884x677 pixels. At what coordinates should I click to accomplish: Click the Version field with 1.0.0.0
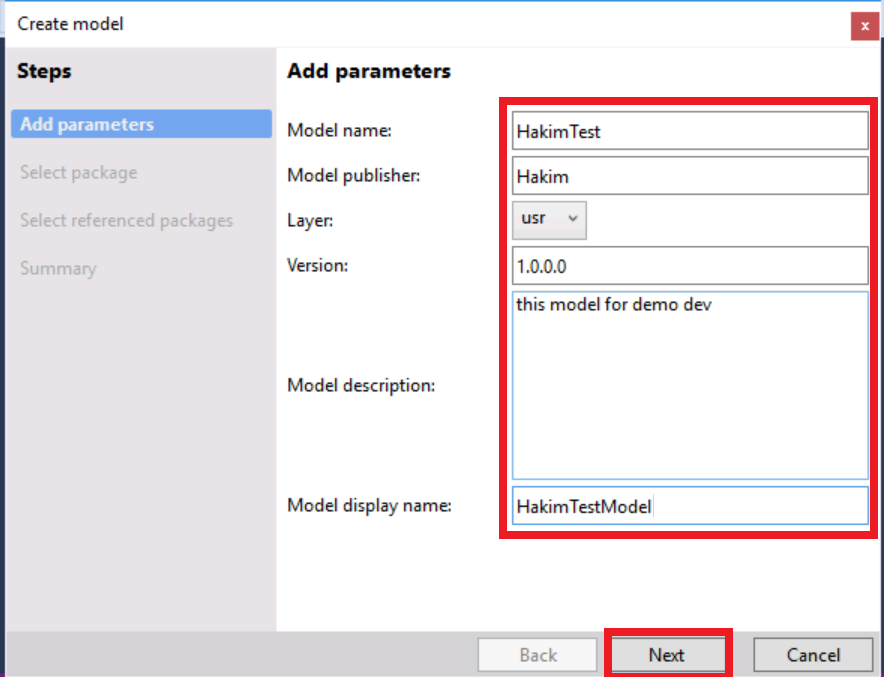coord(689,266)
